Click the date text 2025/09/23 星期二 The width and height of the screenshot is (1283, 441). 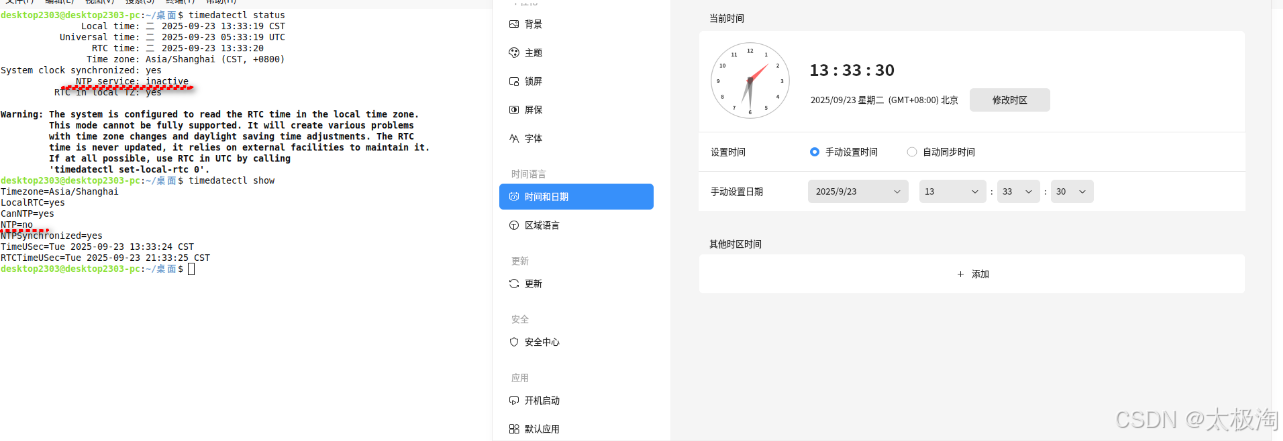pyautogui.click(x=847, y=100)
